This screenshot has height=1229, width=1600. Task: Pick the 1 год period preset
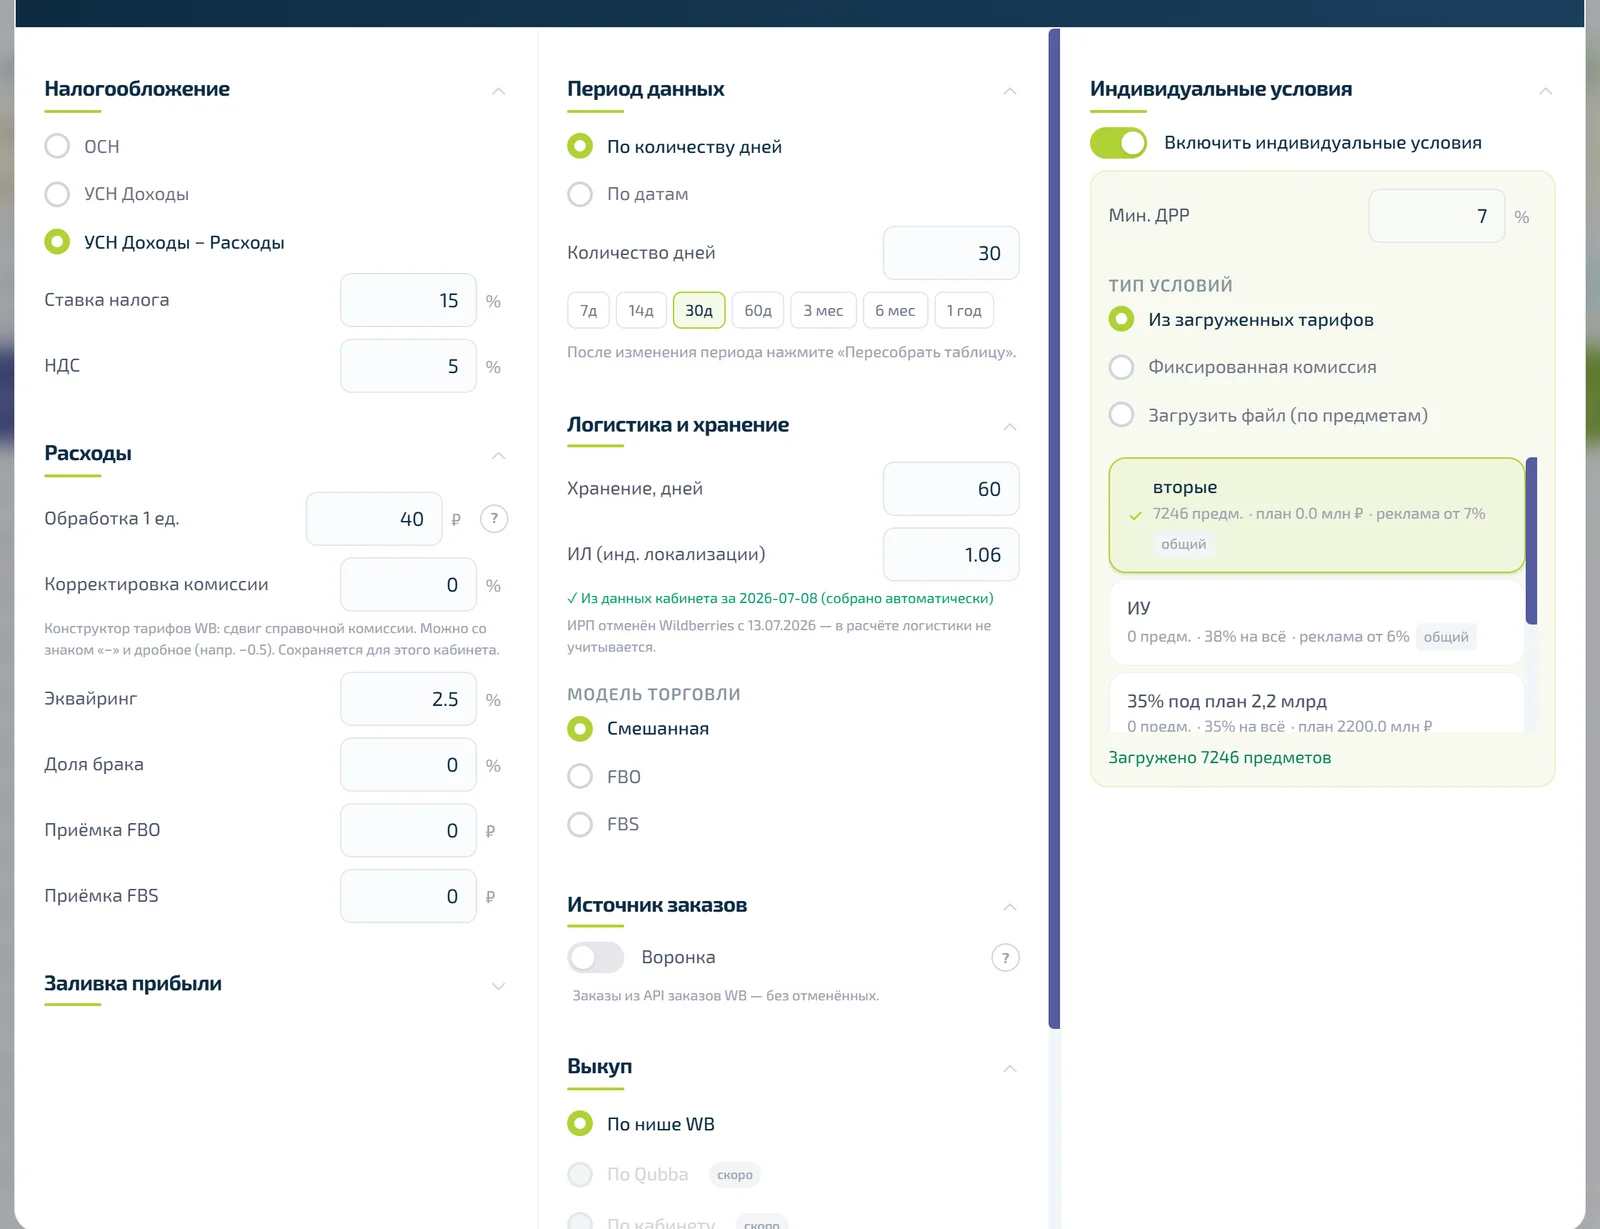[964, 310]
